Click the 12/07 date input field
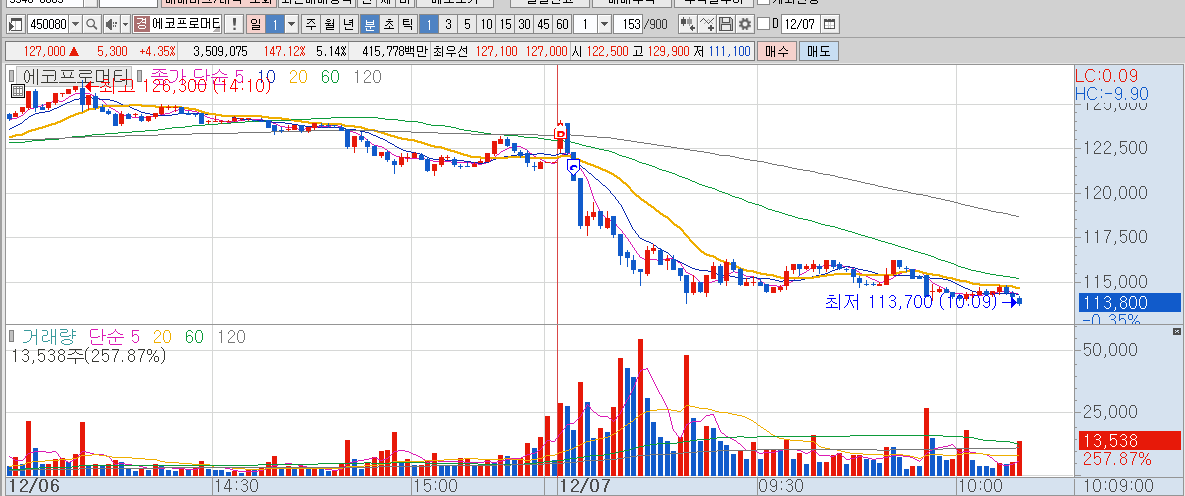The width and height of the screenshot is (1185, 496). coord(801,24)
